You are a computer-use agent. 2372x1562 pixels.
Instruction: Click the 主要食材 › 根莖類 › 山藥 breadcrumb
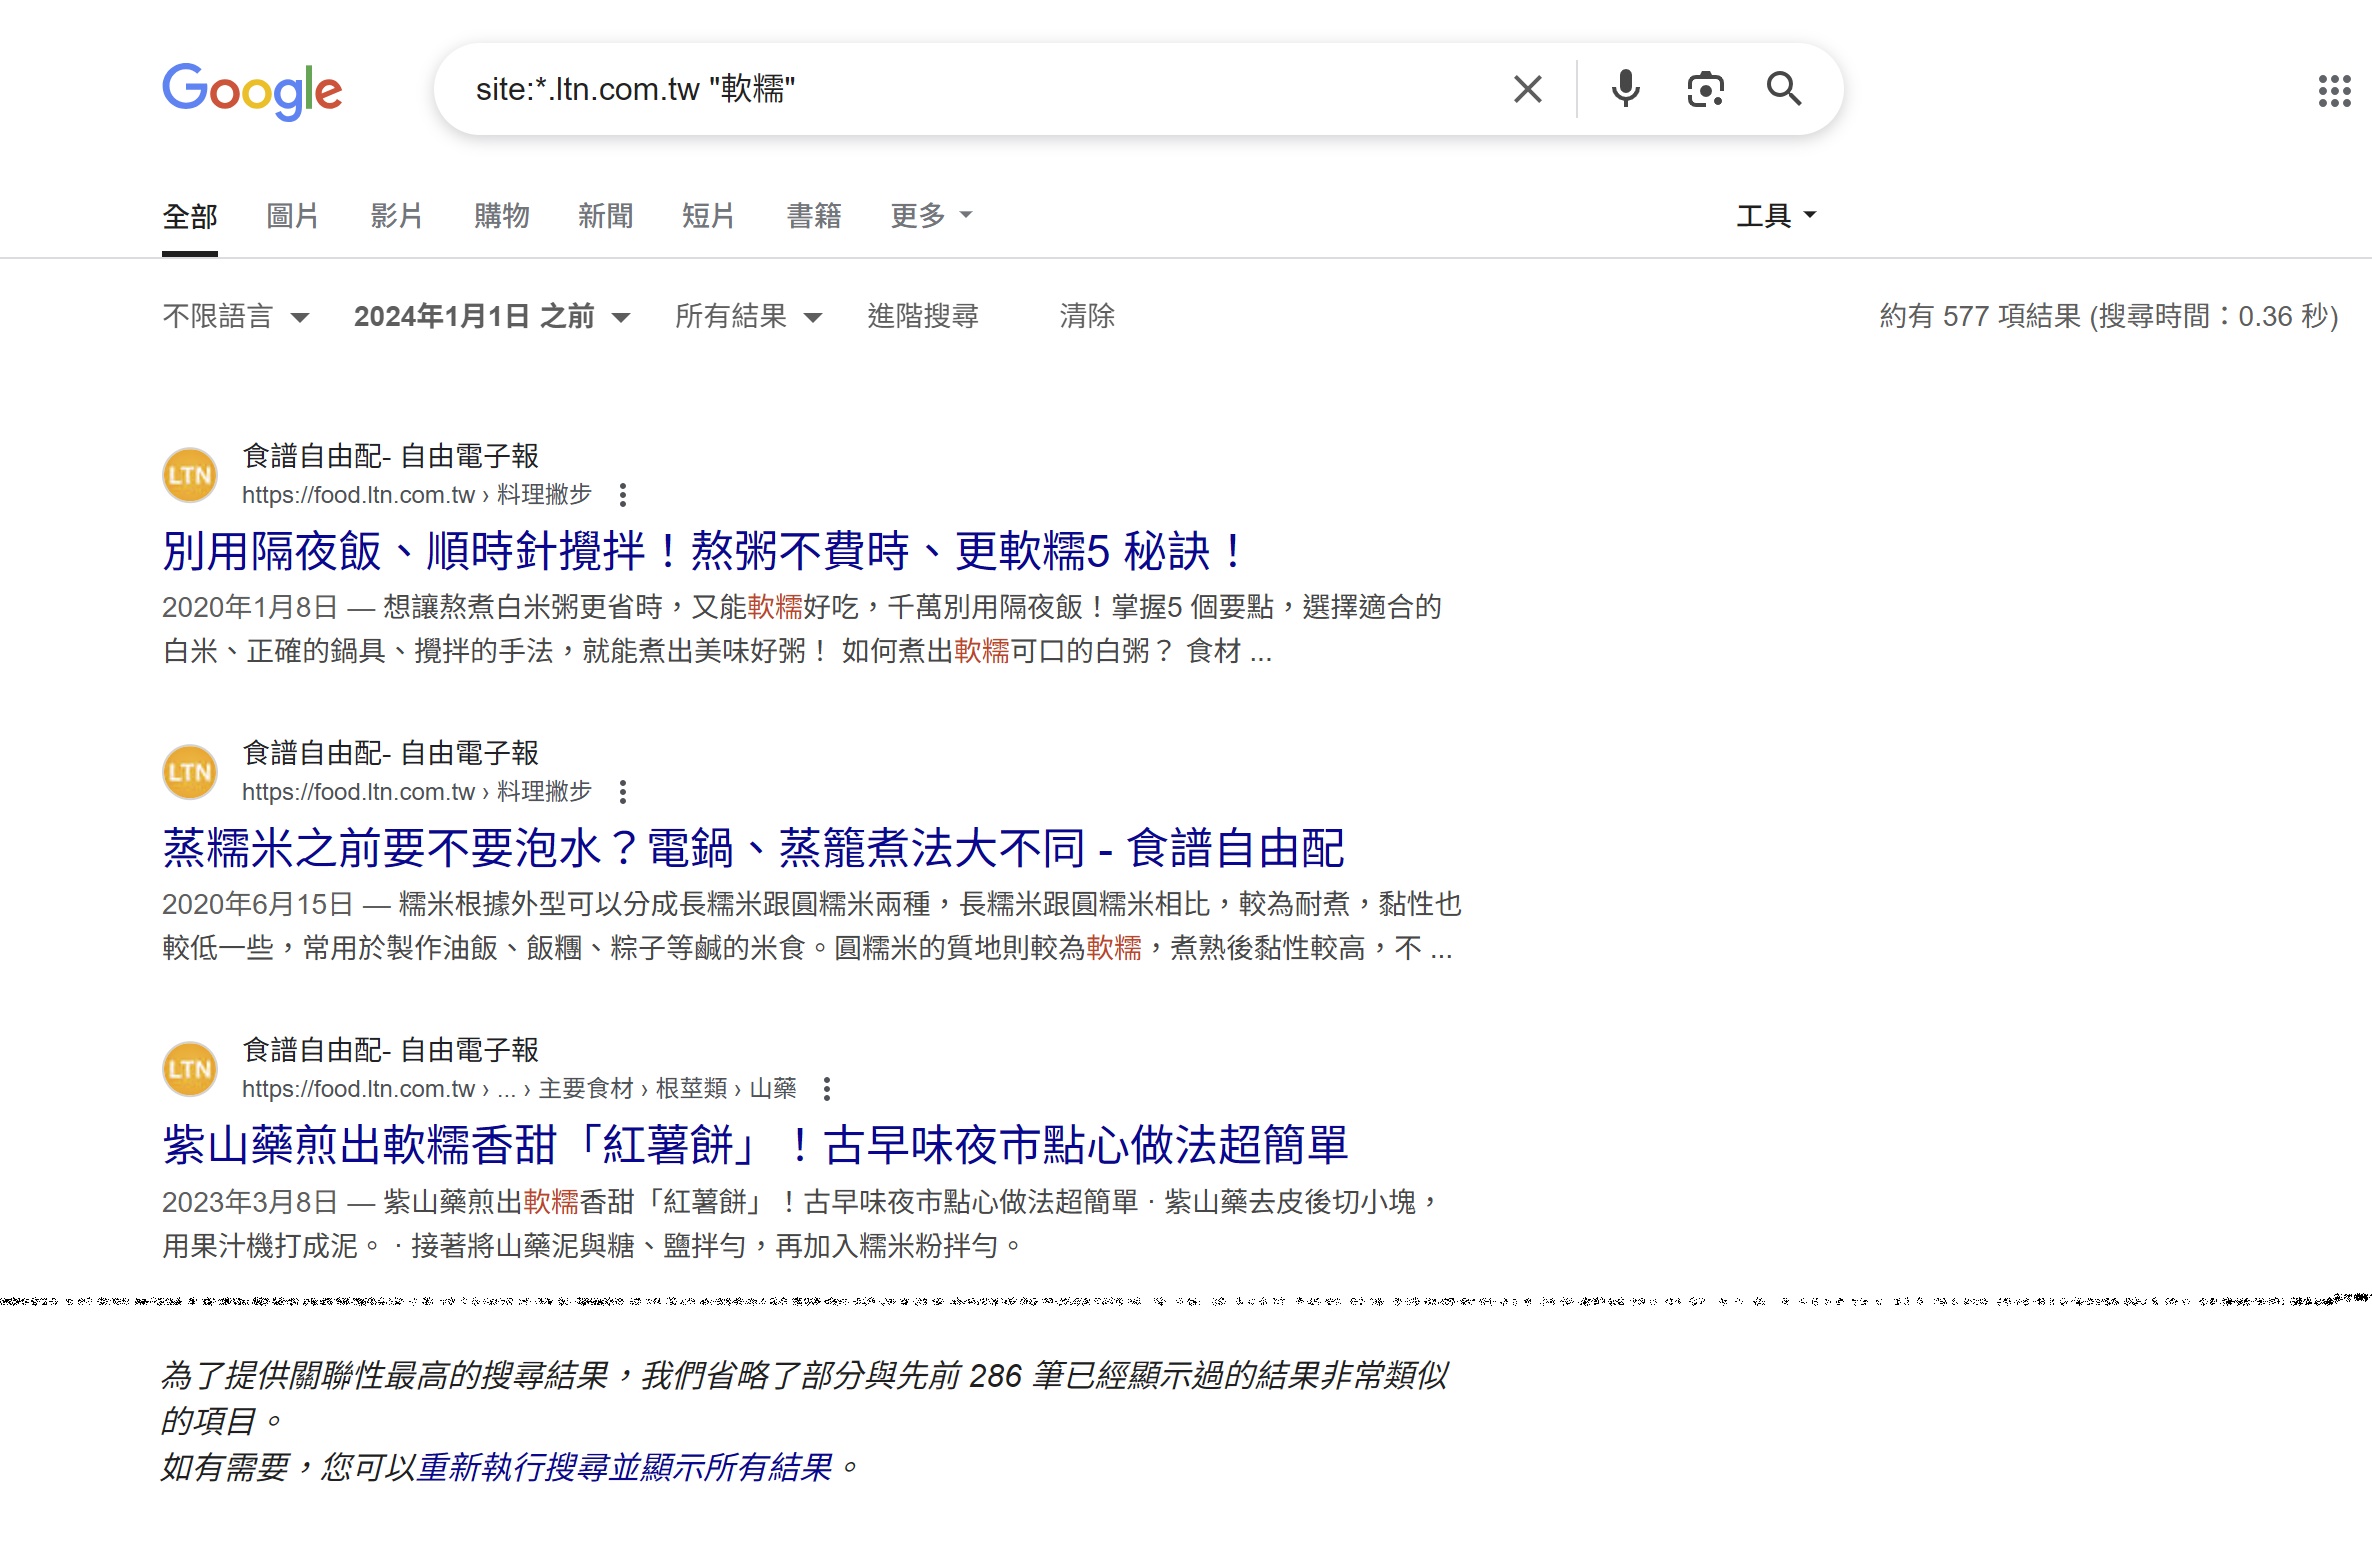tap(668, 1089)
